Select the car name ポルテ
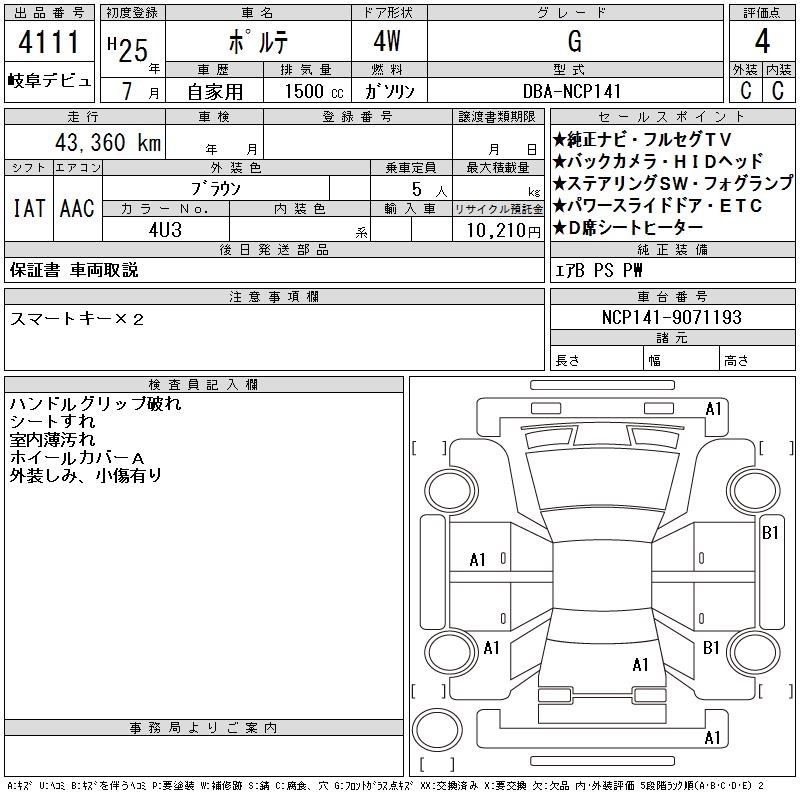The width and height of the screenshot is (800, 800). click(259, 42)
